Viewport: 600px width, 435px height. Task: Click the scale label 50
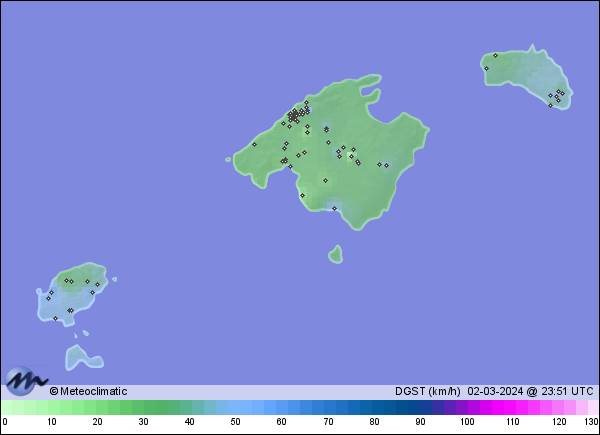point(235,422)
